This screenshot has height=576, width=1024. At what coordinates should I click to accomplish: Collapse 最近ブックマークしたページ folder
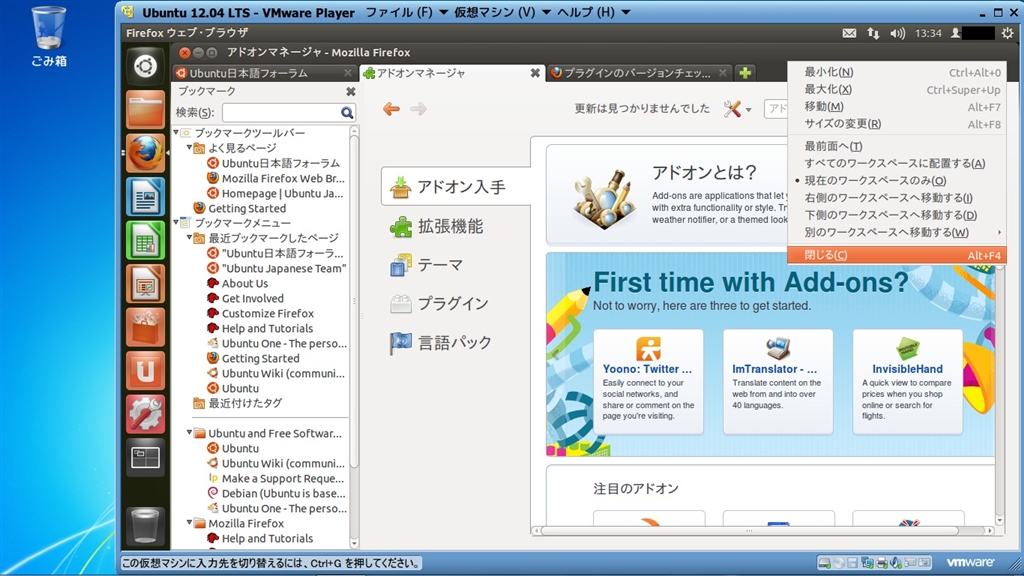tap(189, 238)
